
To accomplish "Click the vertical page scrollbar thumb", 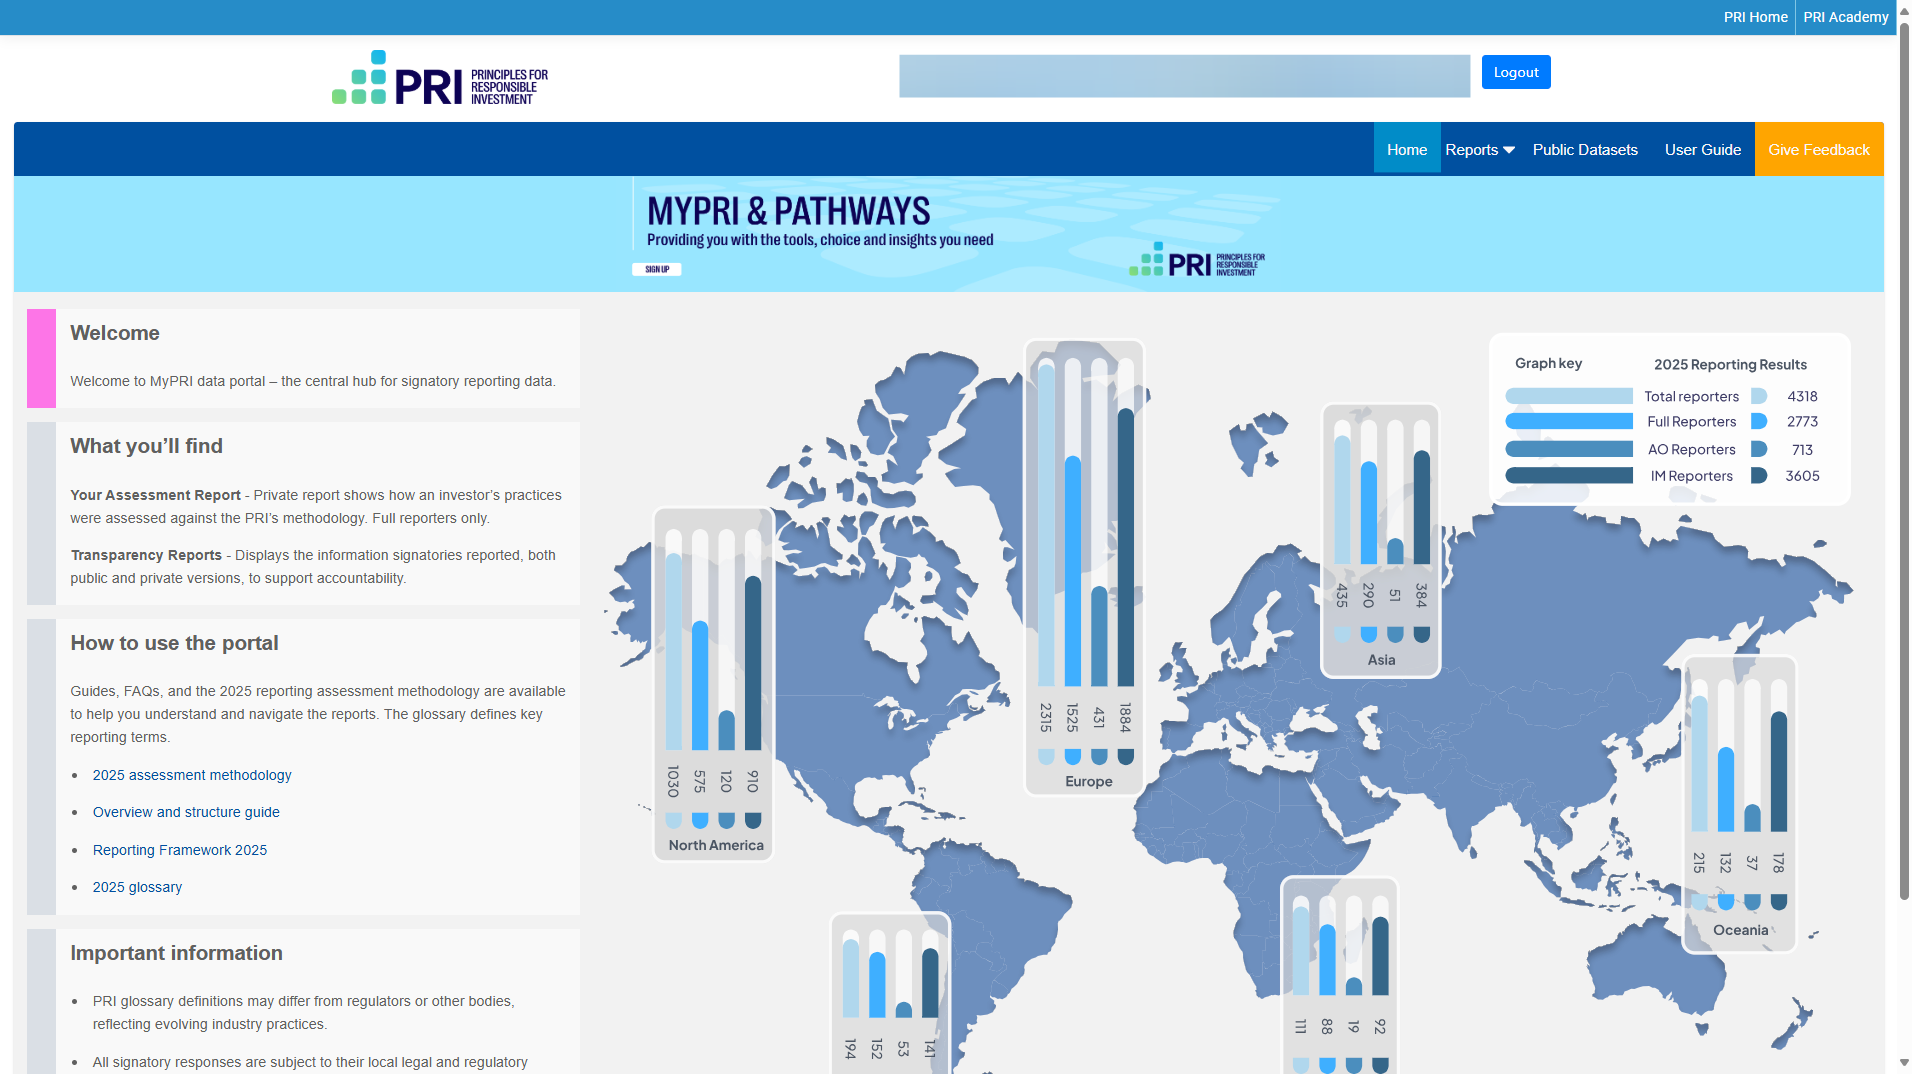I will (1904, 460).
